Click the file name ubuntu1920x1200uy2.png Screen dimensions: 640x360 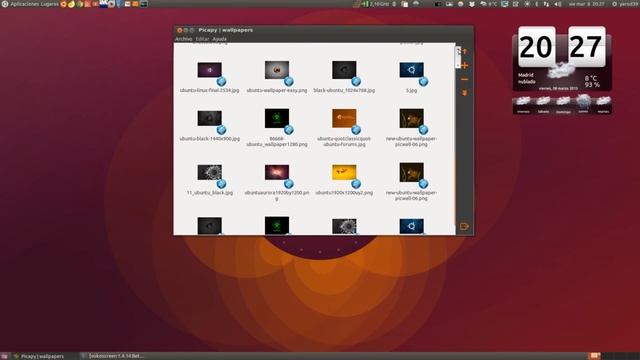pos(344,192)
